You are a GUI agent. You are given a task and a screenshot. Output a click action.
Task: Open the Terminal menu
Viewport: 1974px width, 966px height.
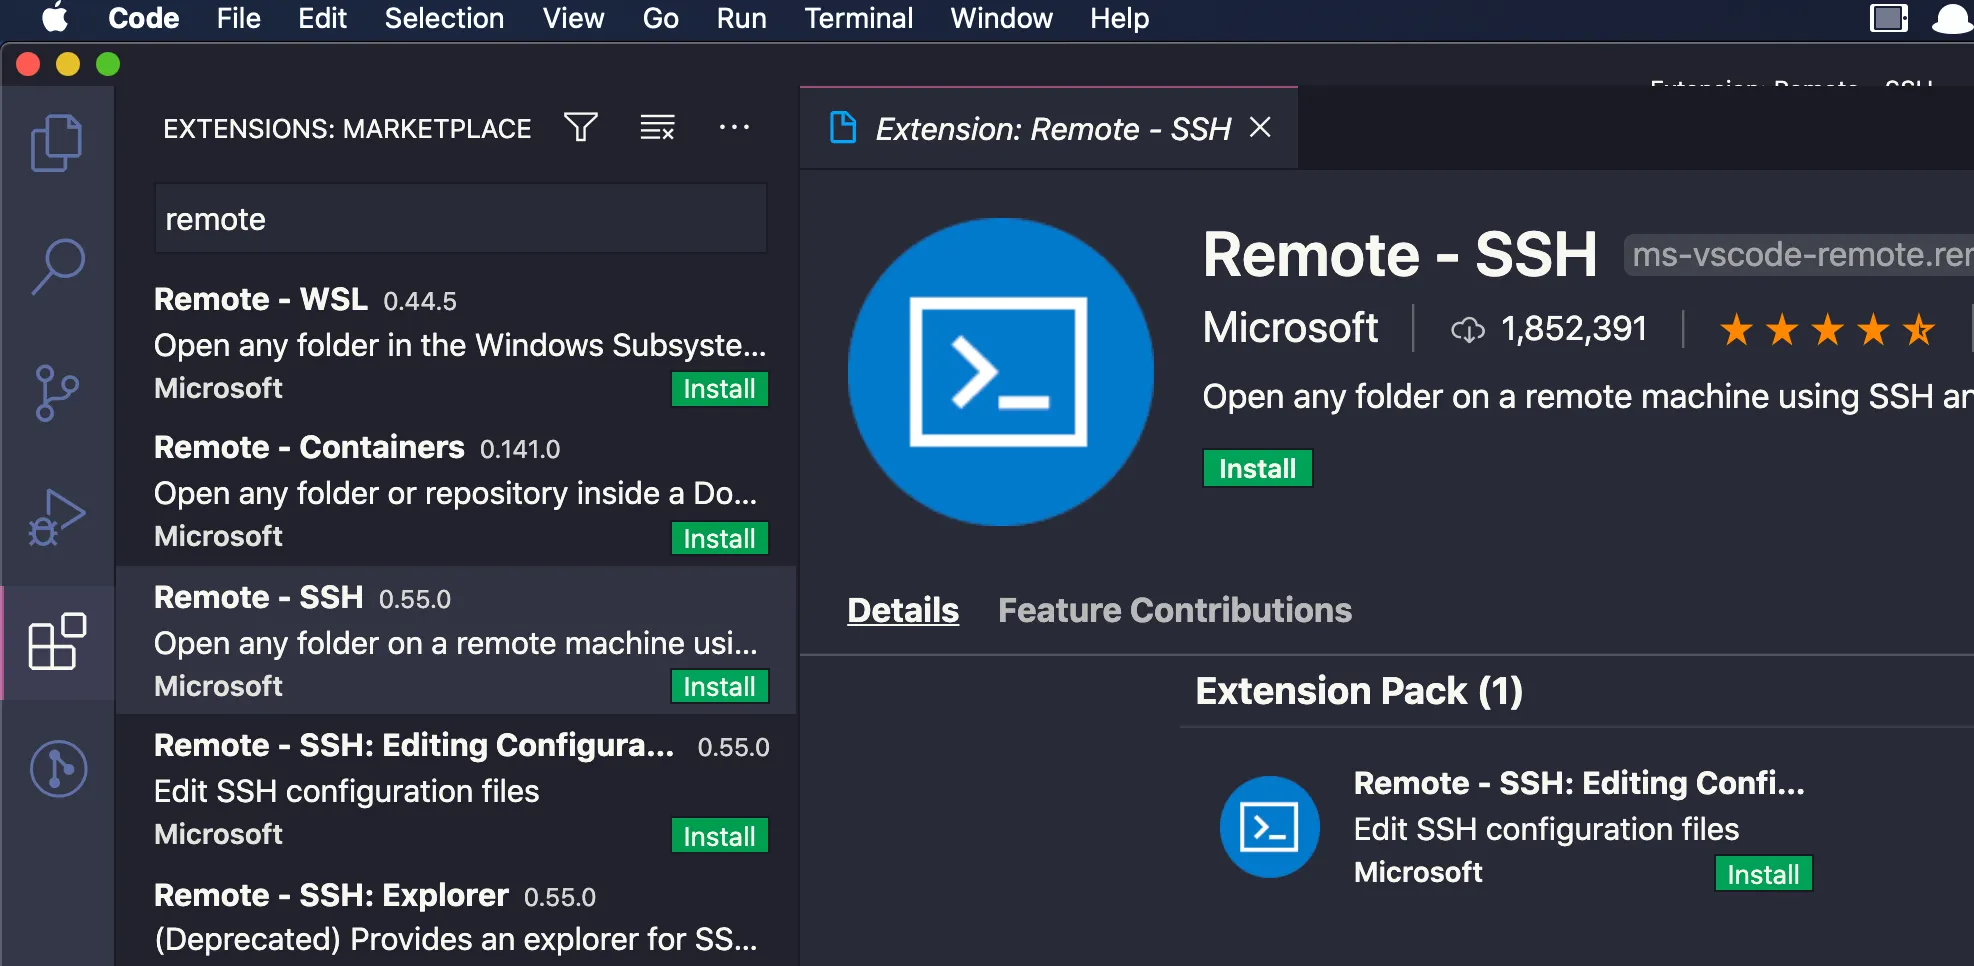click(x=858, y=18)
